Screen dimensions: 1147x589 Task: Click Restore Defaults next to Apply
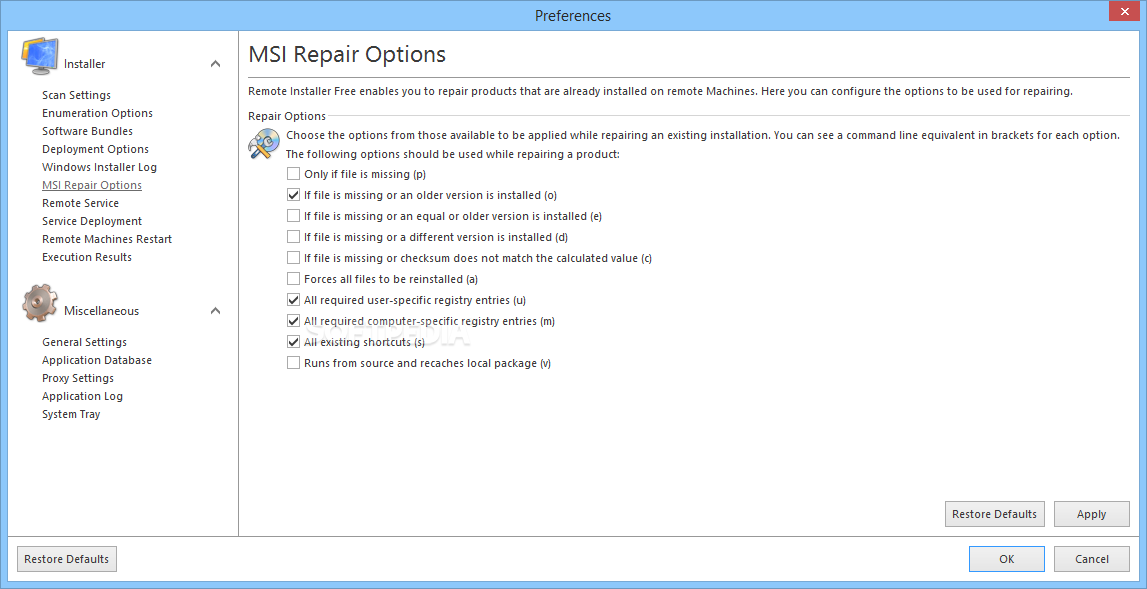pyautogui.click(x=994, y=514)
